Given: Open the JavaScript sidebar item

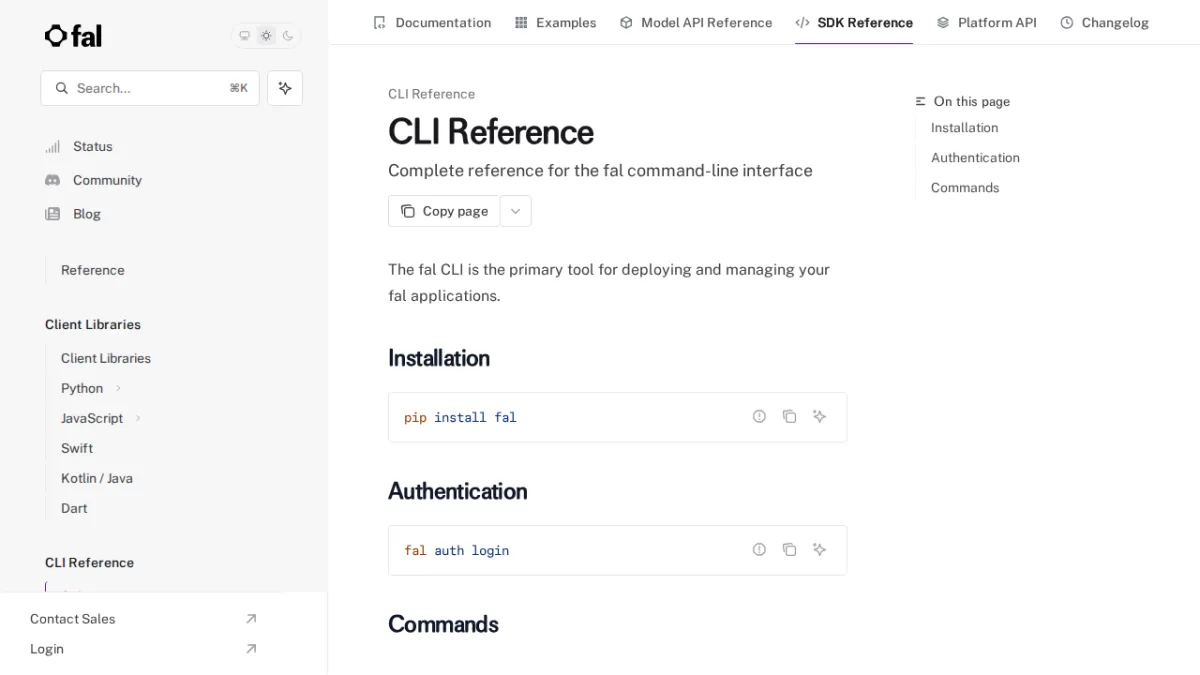Looking at the screenshot, I should pyautogui.click(x=92, y=418).
